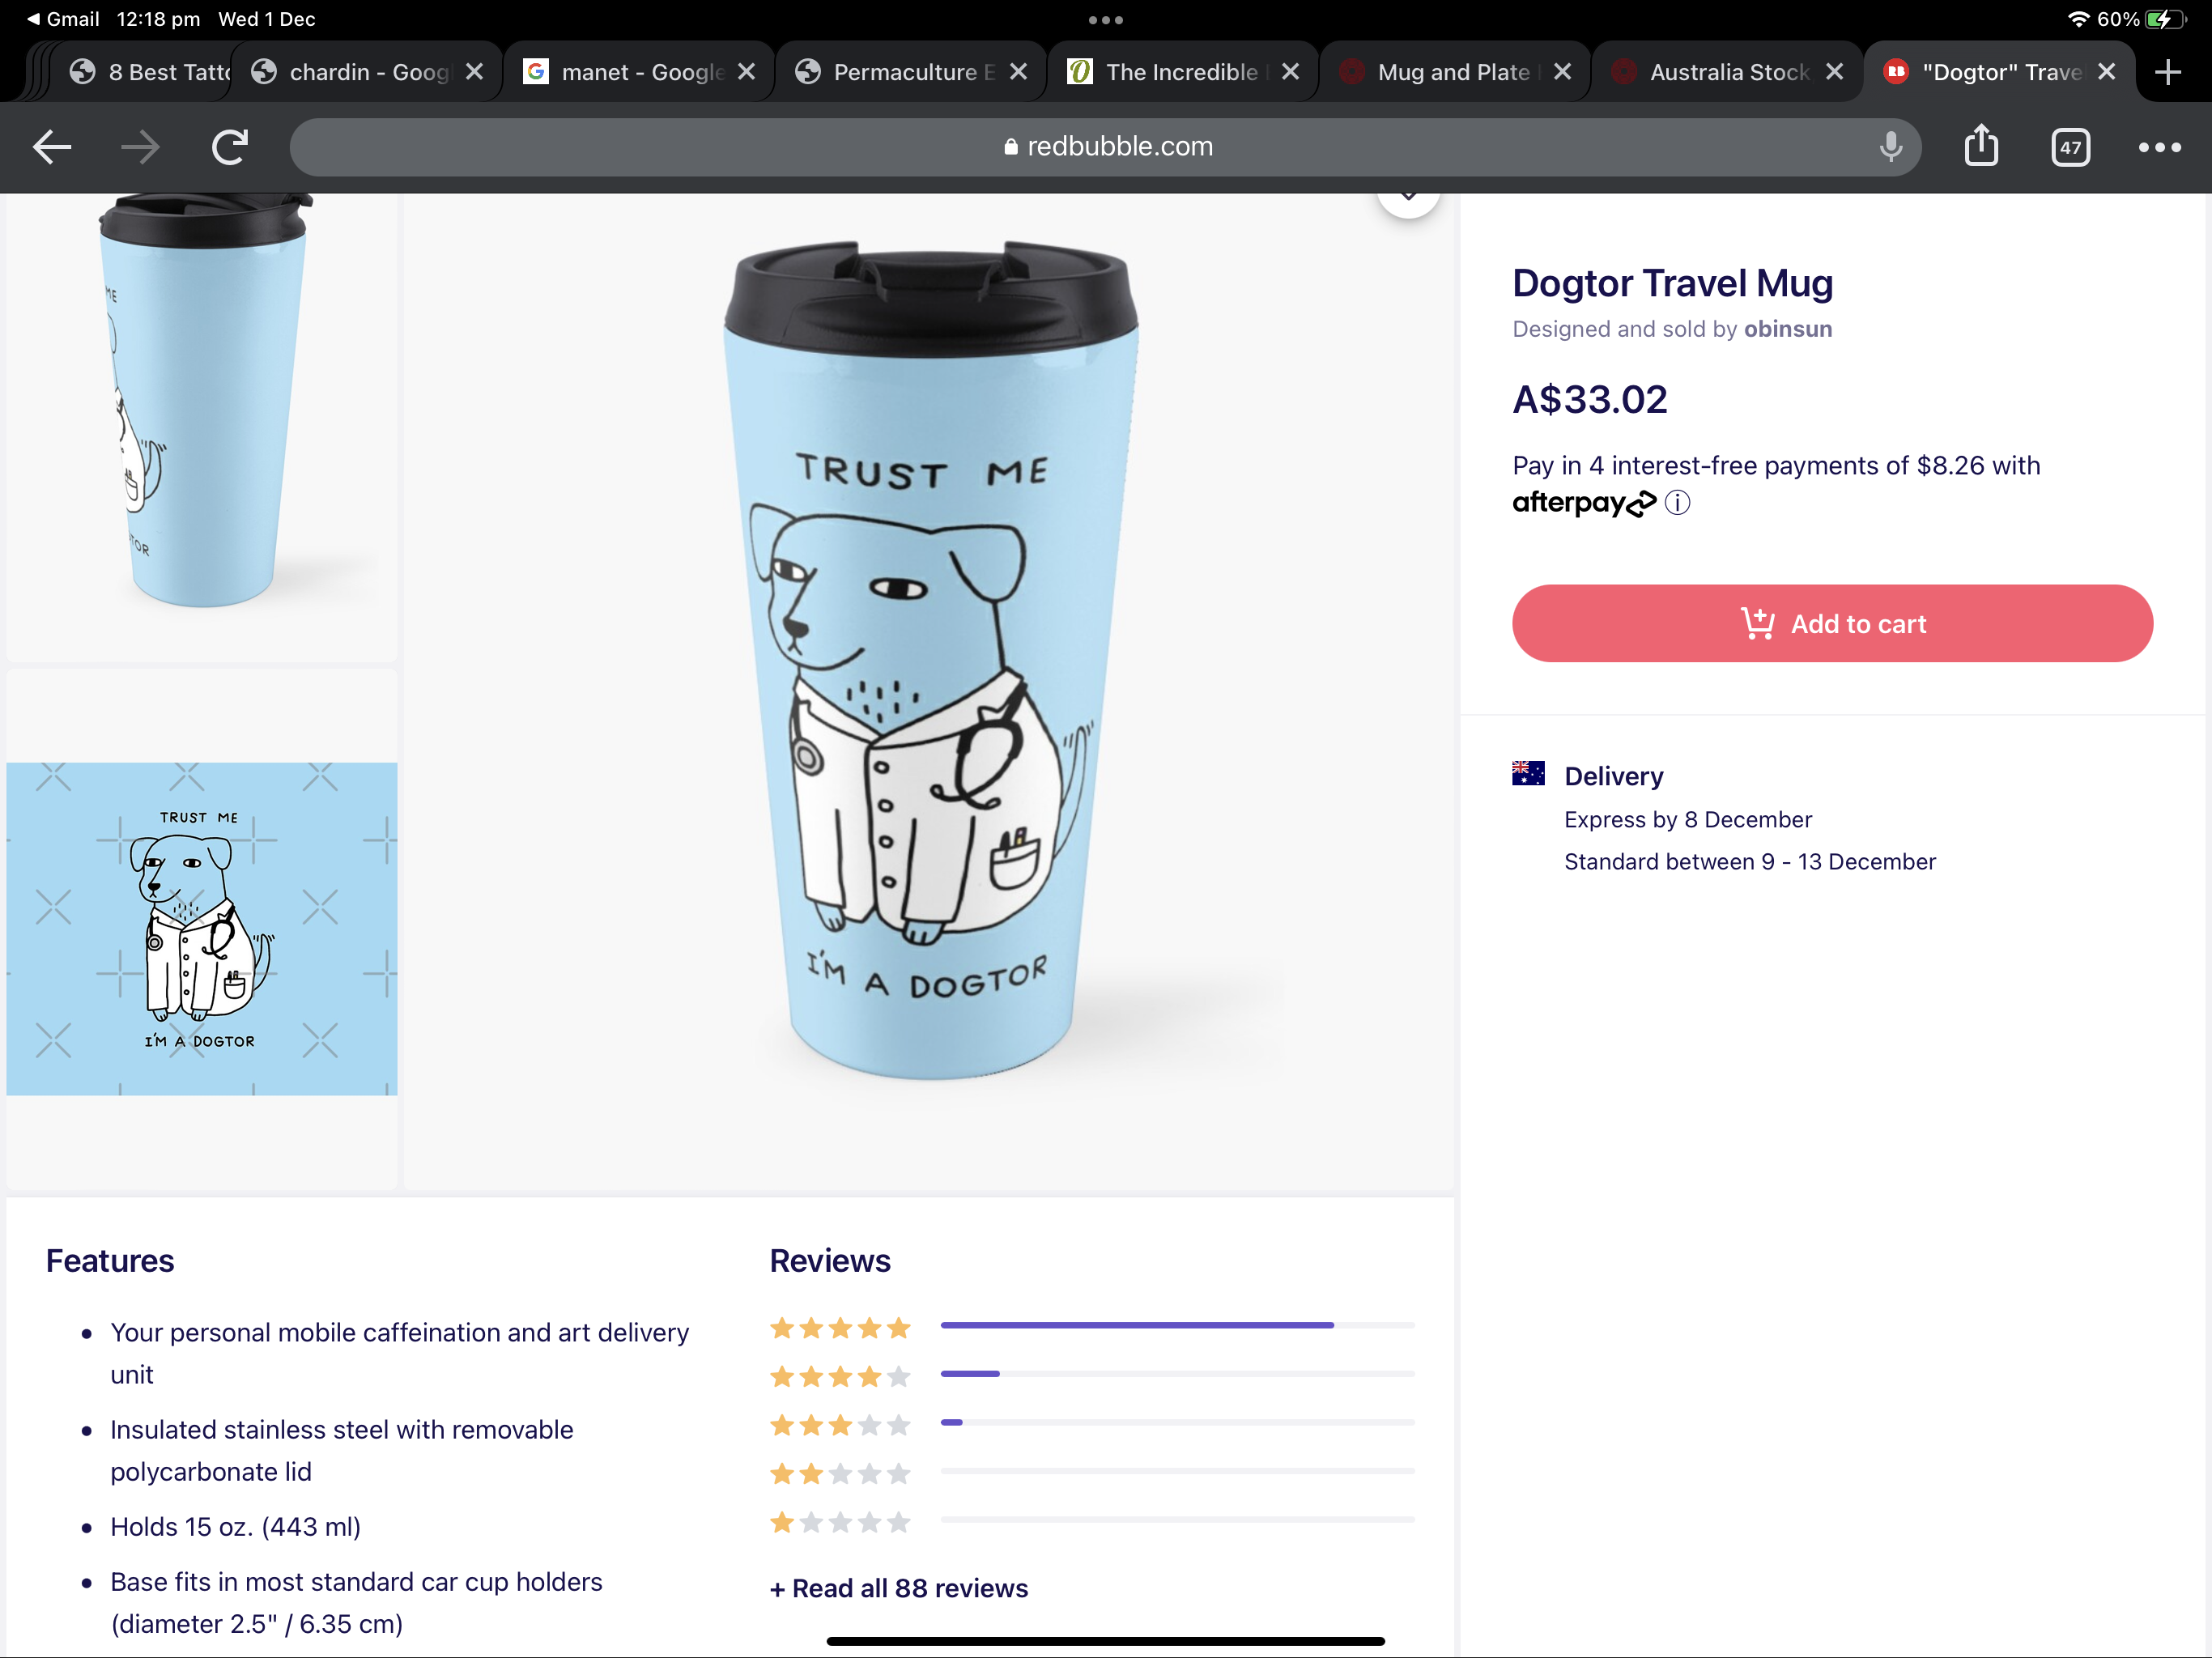Select the flat artwork design thumbnail
The width and height of the screenshot is (2212, 1658).
[202, 929]
